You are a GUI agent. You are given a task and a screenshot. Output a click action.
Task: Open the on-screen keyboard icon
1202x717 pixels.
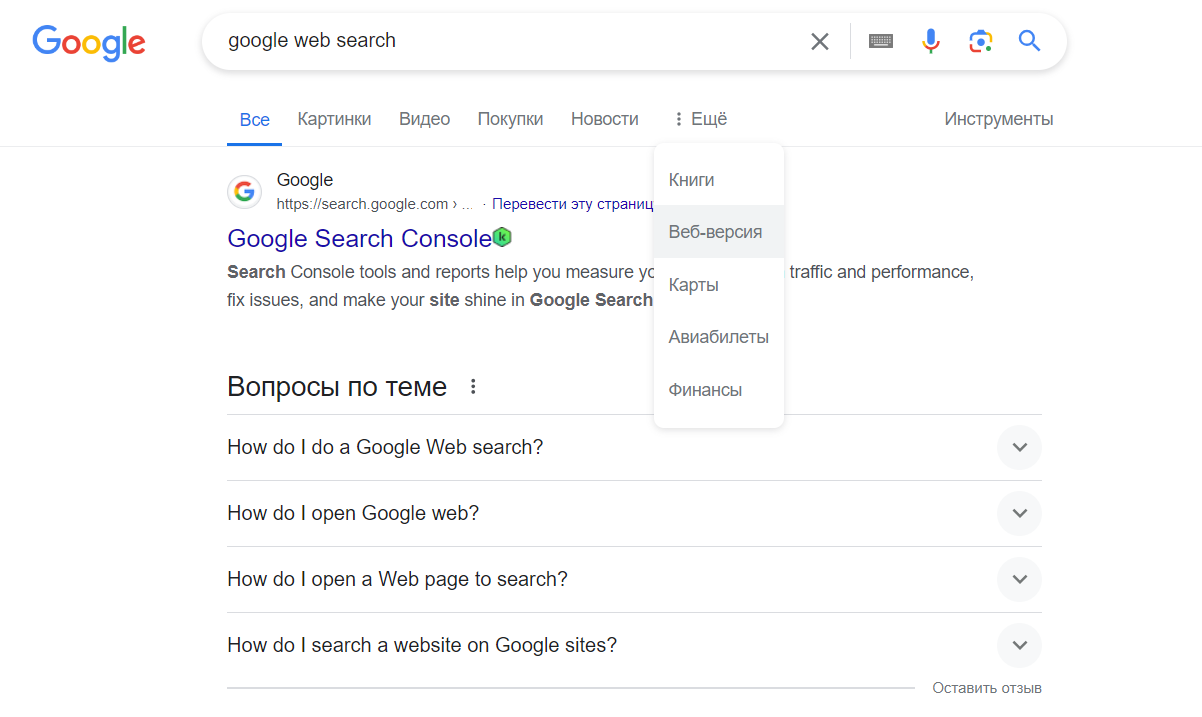point(880,41)
